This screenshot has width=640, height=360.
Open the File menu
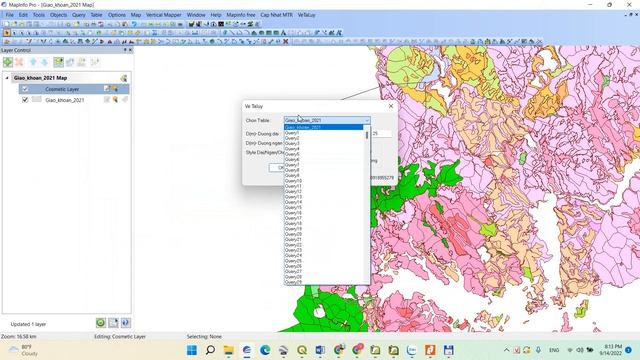click(x=10, y=15)
